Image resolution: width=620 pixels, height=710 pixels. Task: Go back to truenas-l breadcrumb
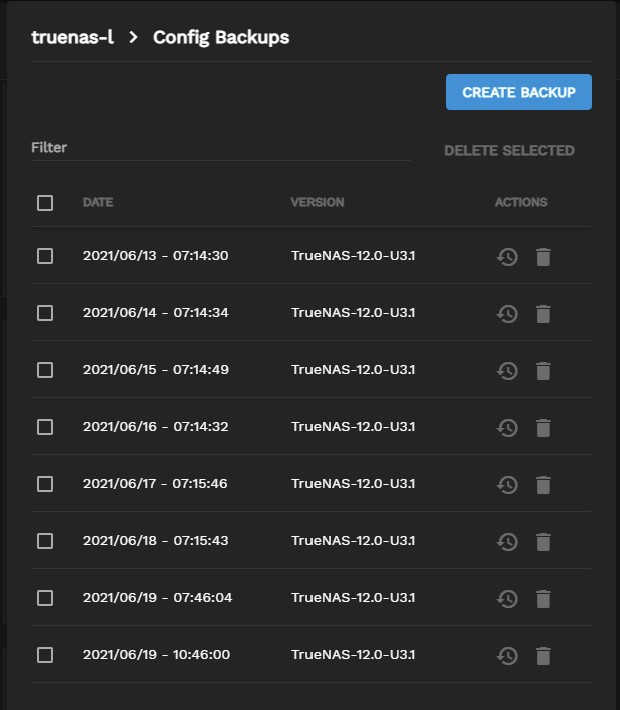pyautogui.click(x=72, y=37)
